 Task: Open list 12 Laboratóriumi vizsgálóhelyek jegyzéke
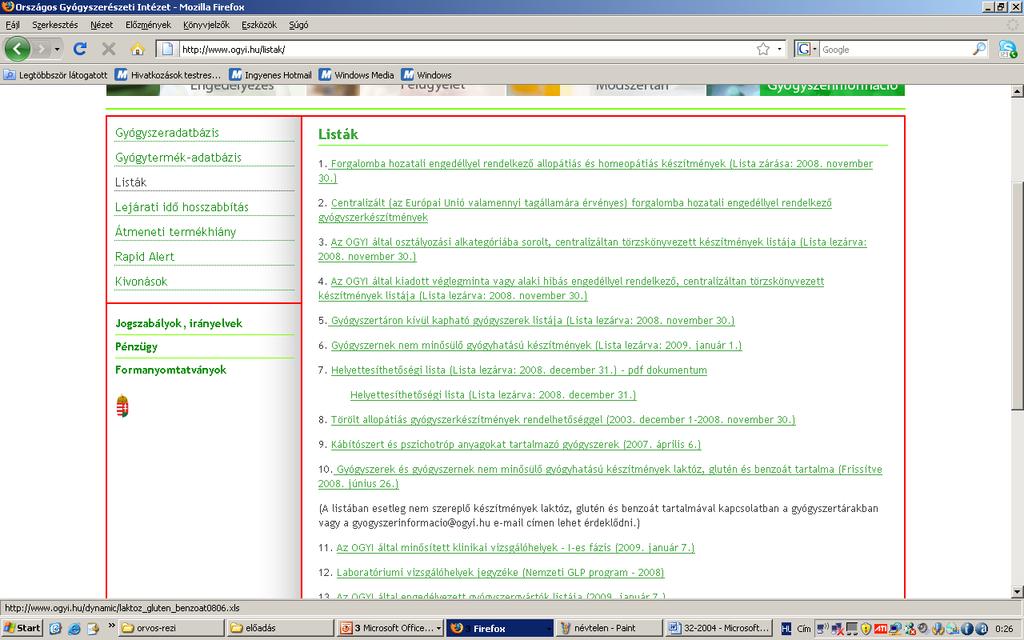pos(500,573)
